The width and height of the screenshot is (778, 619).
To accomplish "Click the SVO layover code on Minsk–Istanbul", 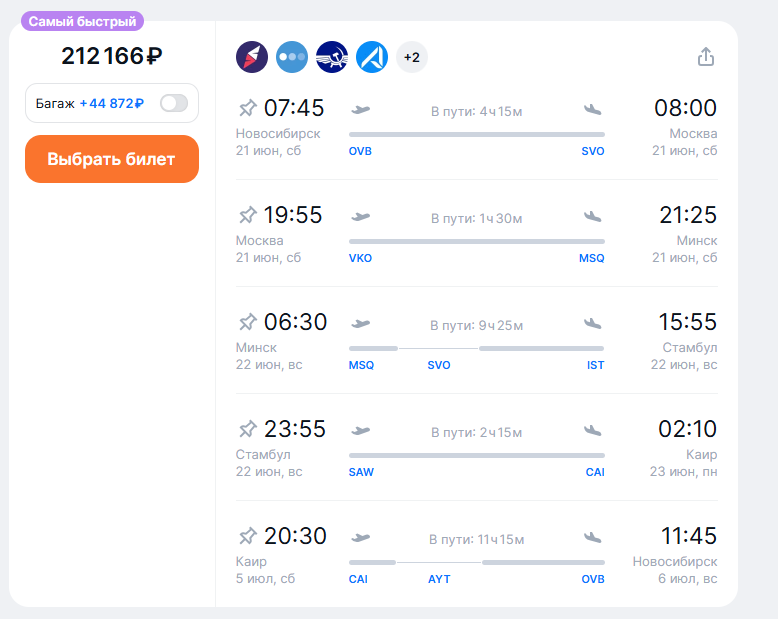I will pos(439,366).
